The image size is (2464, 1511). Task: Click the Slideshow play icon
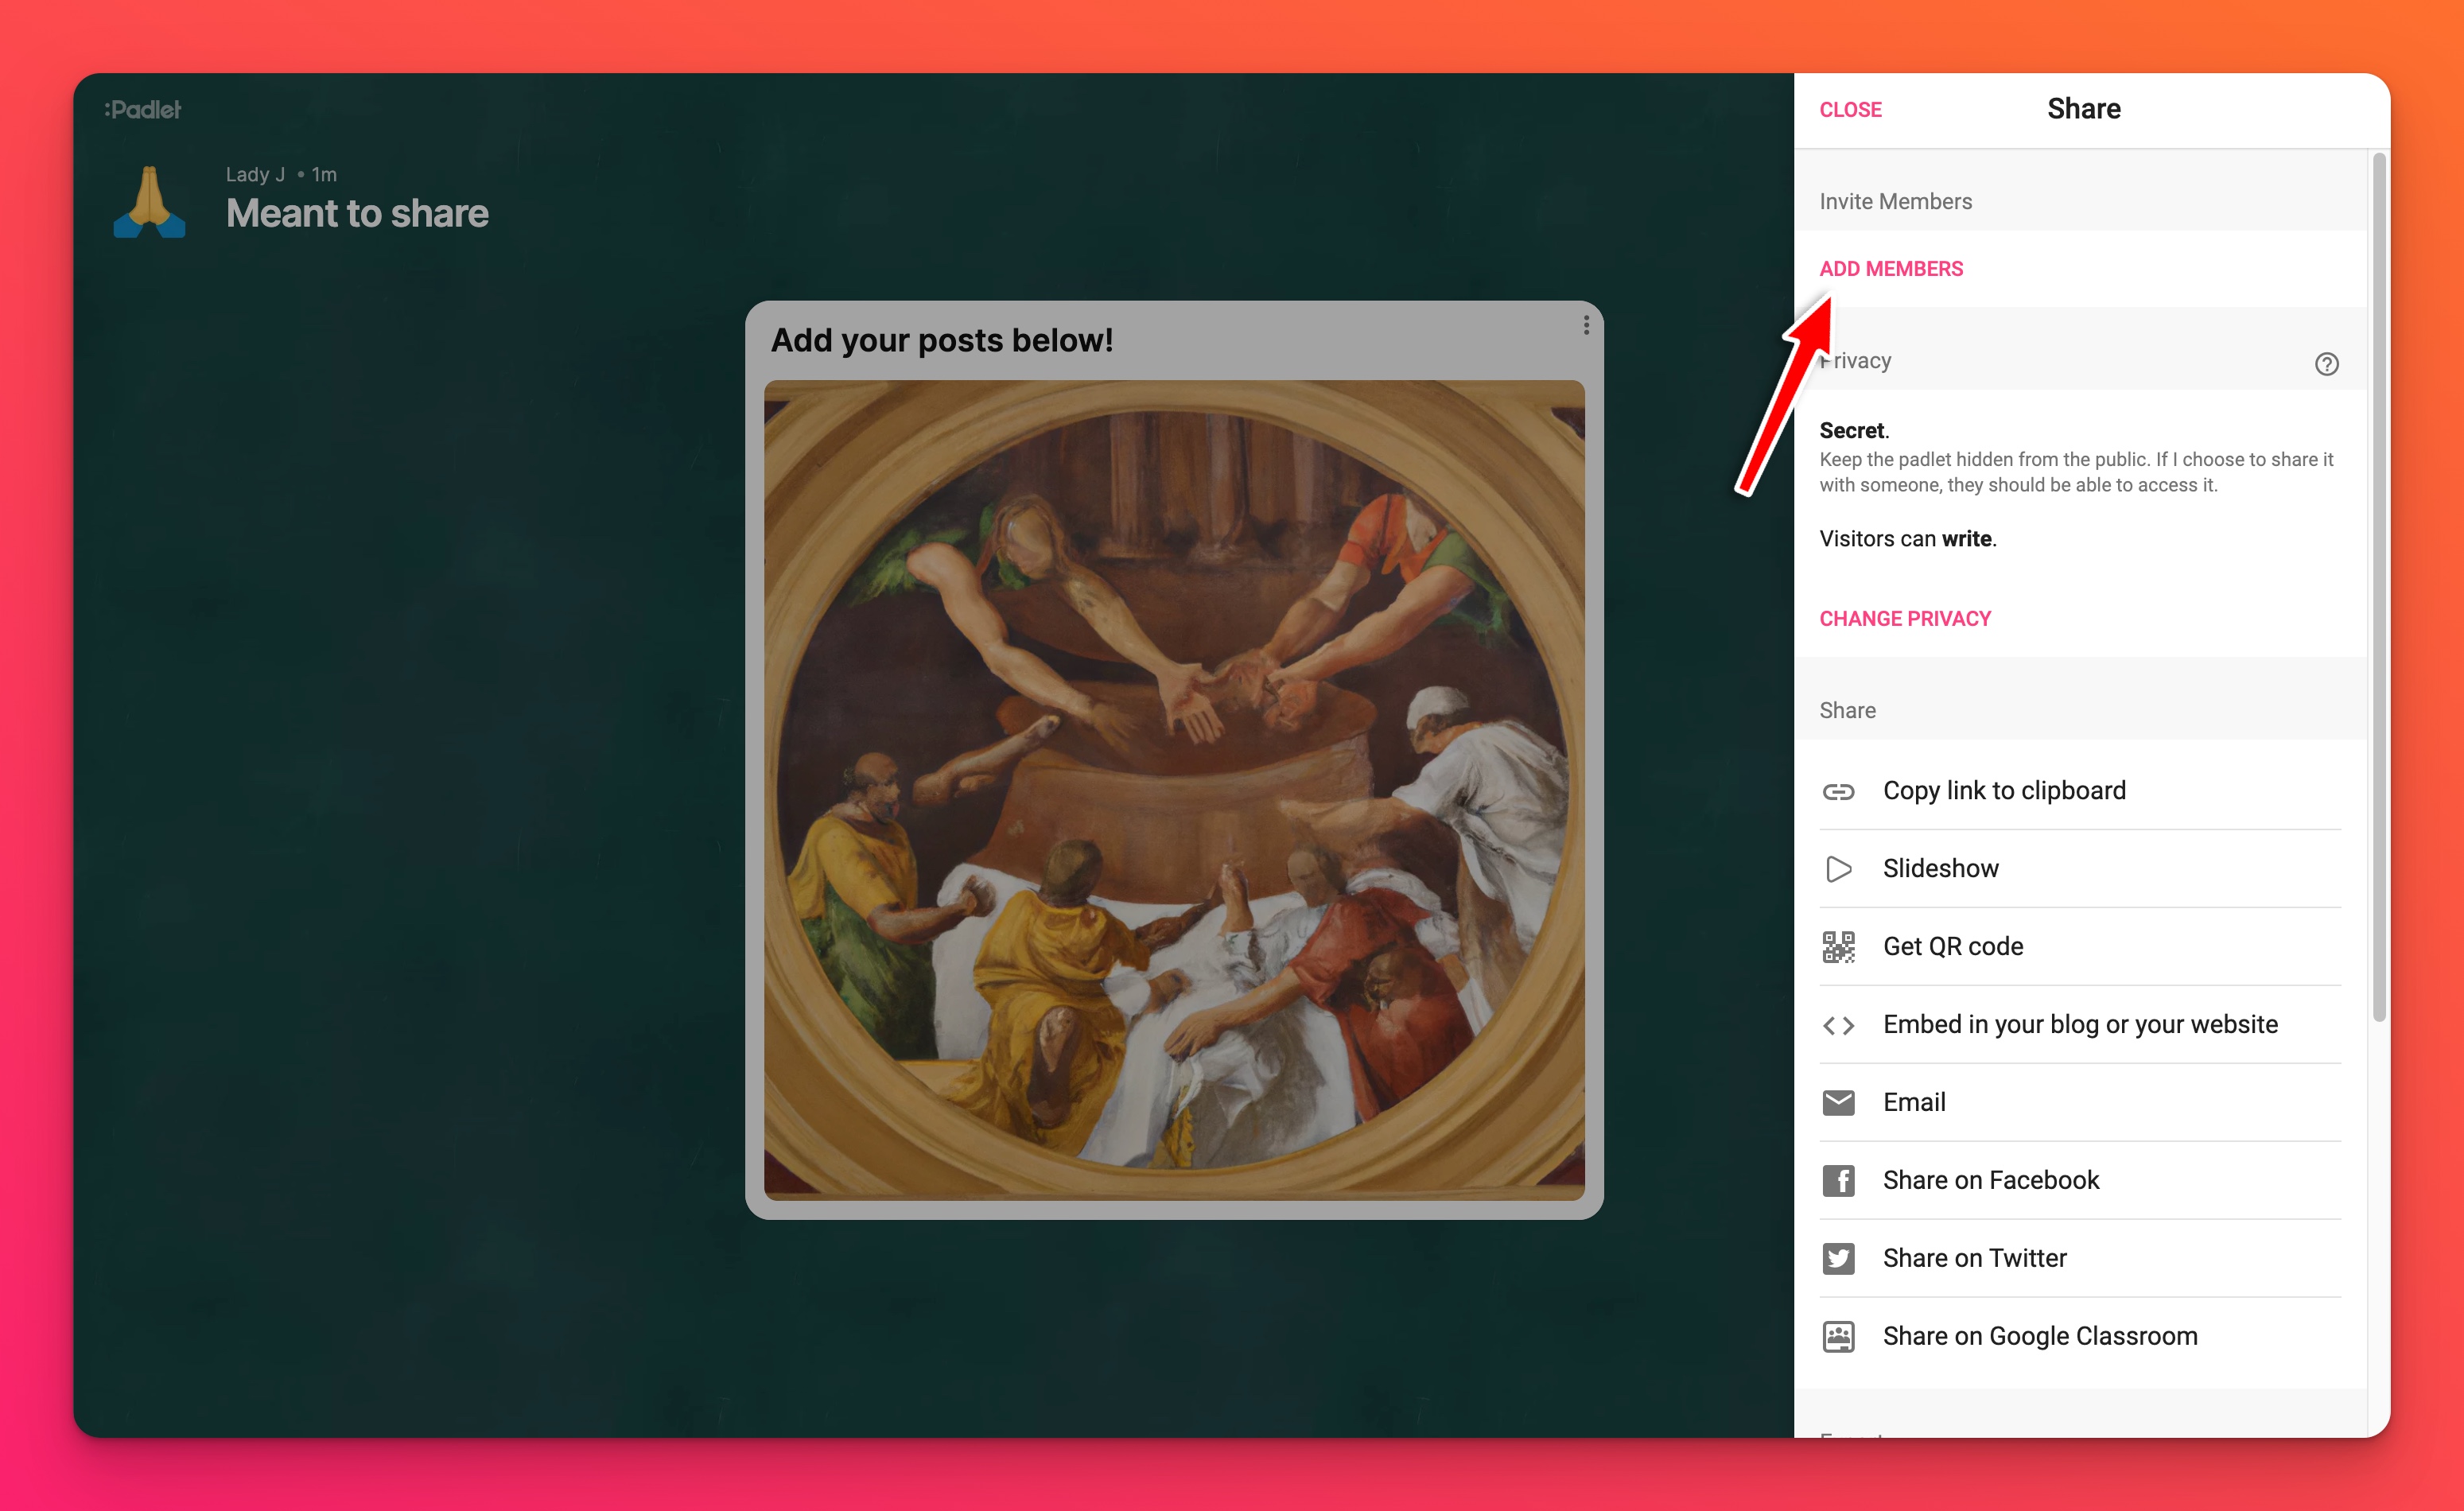coord(1838,869)
